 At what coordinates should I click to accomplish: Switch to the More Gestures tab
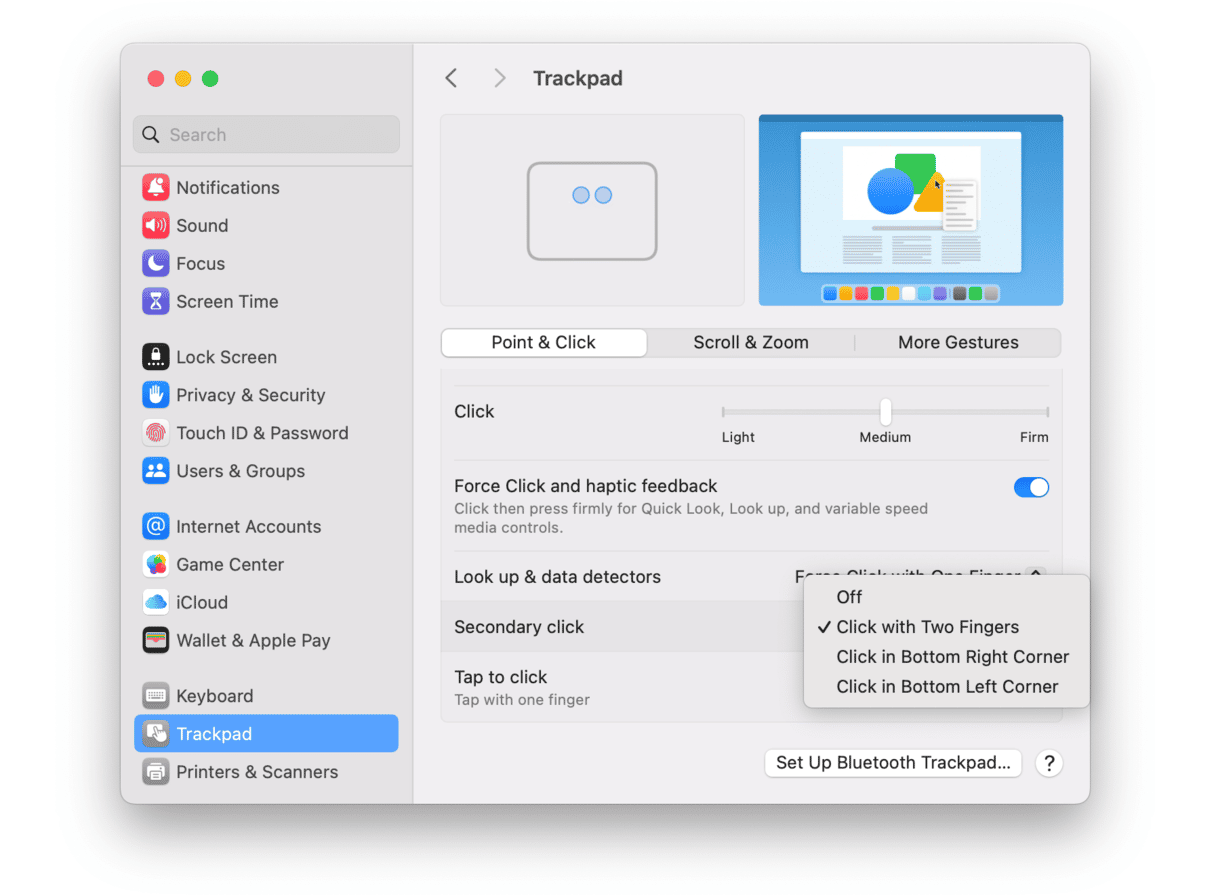coord(957,342)
